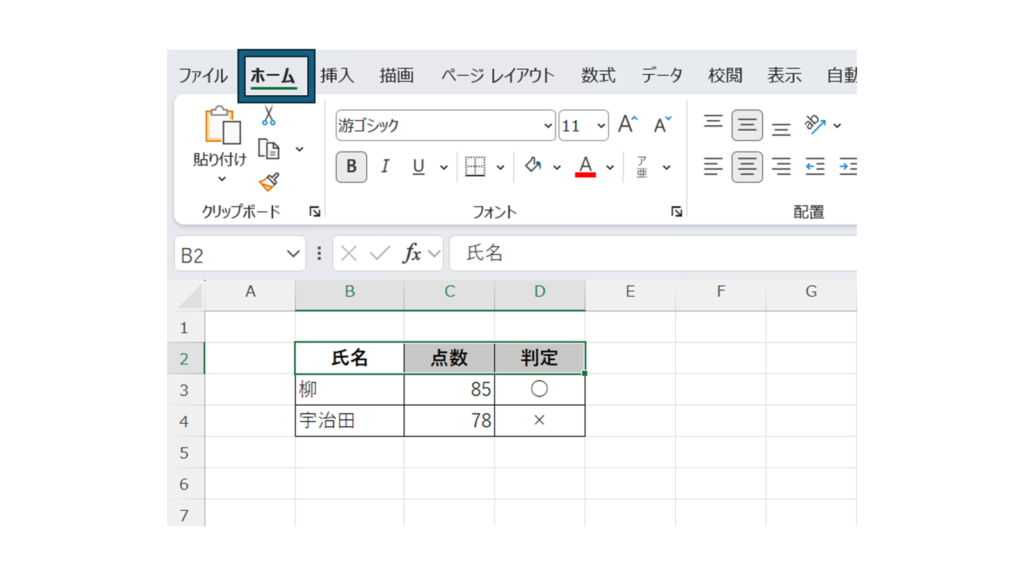Image resolution: width=1024 pixels, height=576 pixels.
Task: Open the フォント dialog launcher
Action: pyautogui.click(x=677, y=211)
